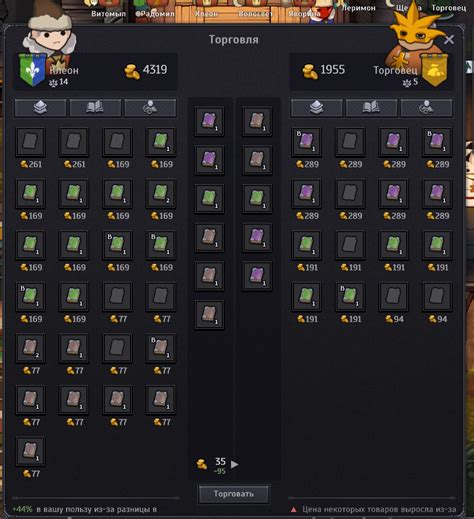Close the Торговля trade window
474x519 pixels.
449,40
